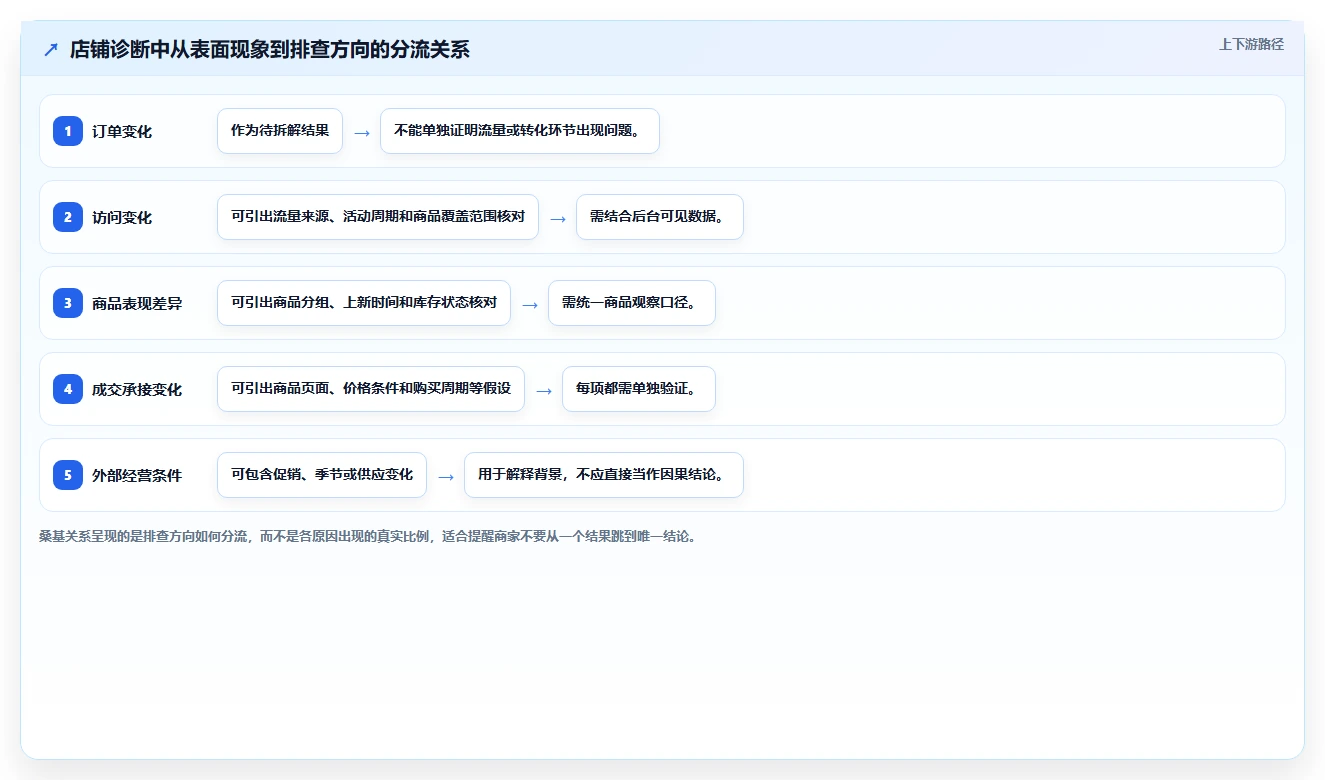The width and height of the screenshot is (1325, 780).
Task: Click the 成交承接变化 row label
Action: (137, 389)
